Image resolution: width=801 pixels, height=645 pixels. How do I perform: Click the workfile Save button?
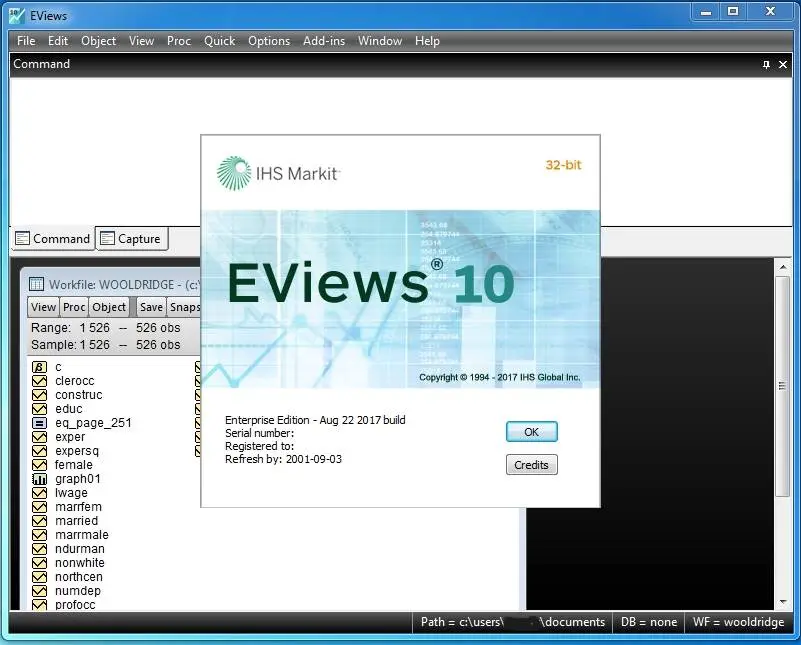[x=151, y=307]
